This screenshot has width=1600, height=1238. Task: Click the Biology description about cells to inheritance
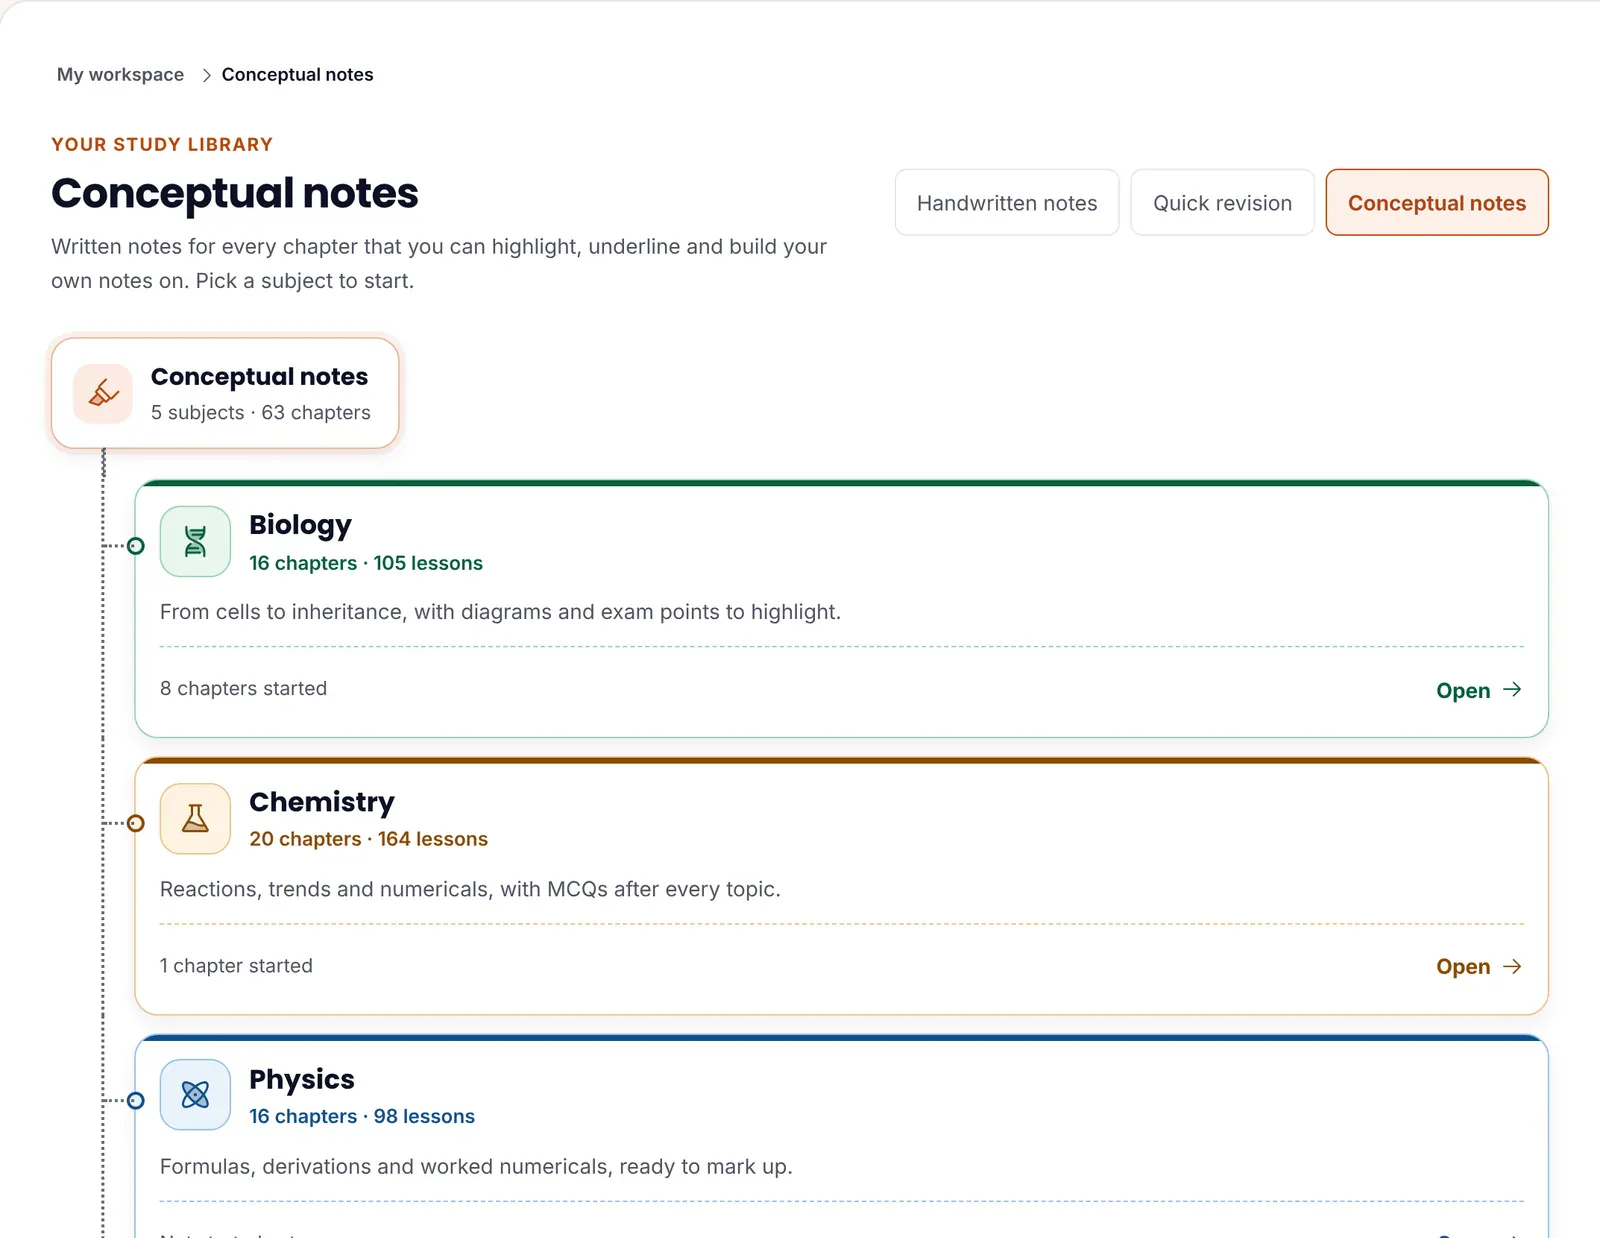coord(500,612)
